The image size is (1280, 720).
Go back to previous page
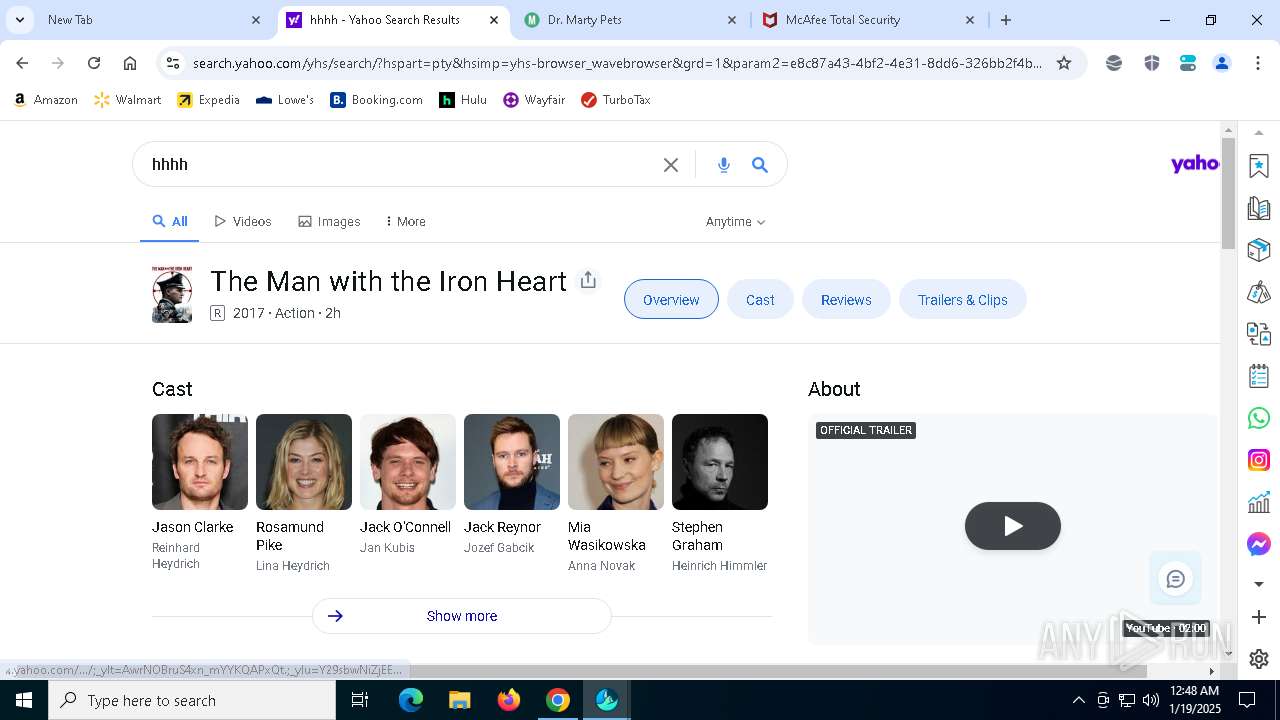(22, 63)
